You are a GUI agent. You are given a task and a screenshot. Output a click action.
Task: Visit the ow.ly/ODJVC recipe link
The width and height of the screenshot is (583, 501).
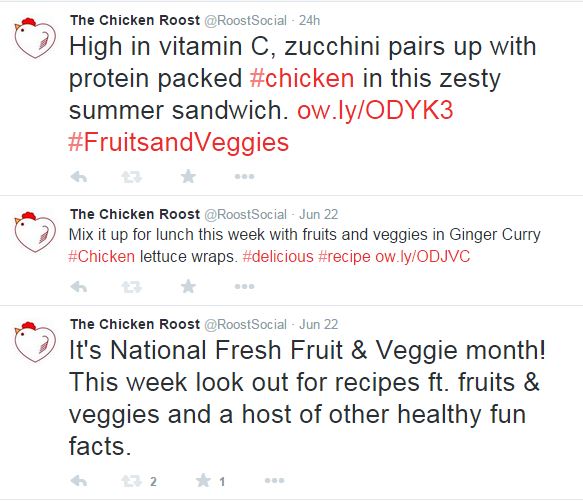(423, 257)
